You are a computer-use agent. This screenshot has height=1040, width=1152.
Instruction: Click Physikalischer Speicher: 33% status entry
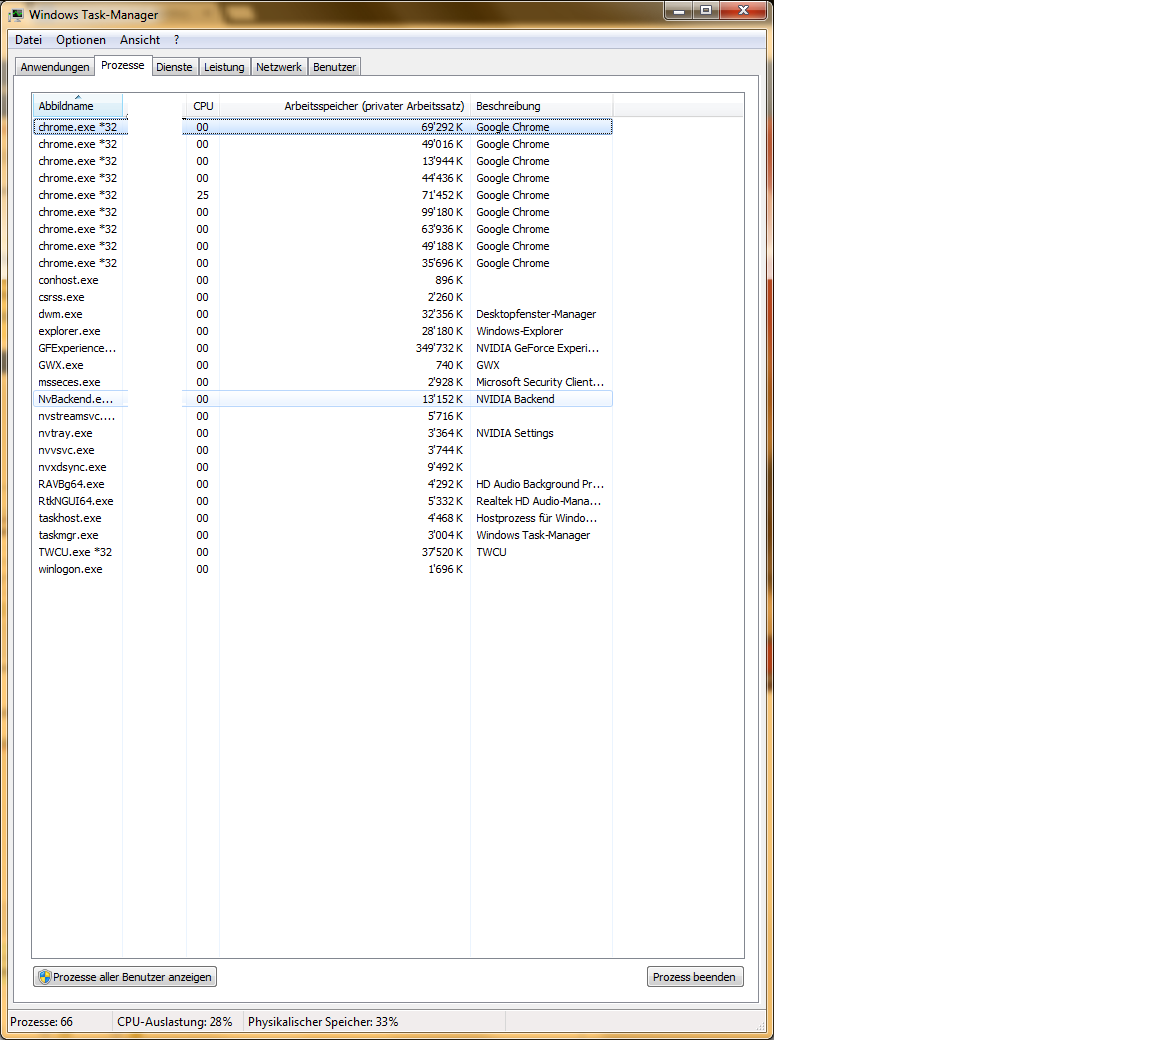pyautogui.click(x=323, y=1022)
